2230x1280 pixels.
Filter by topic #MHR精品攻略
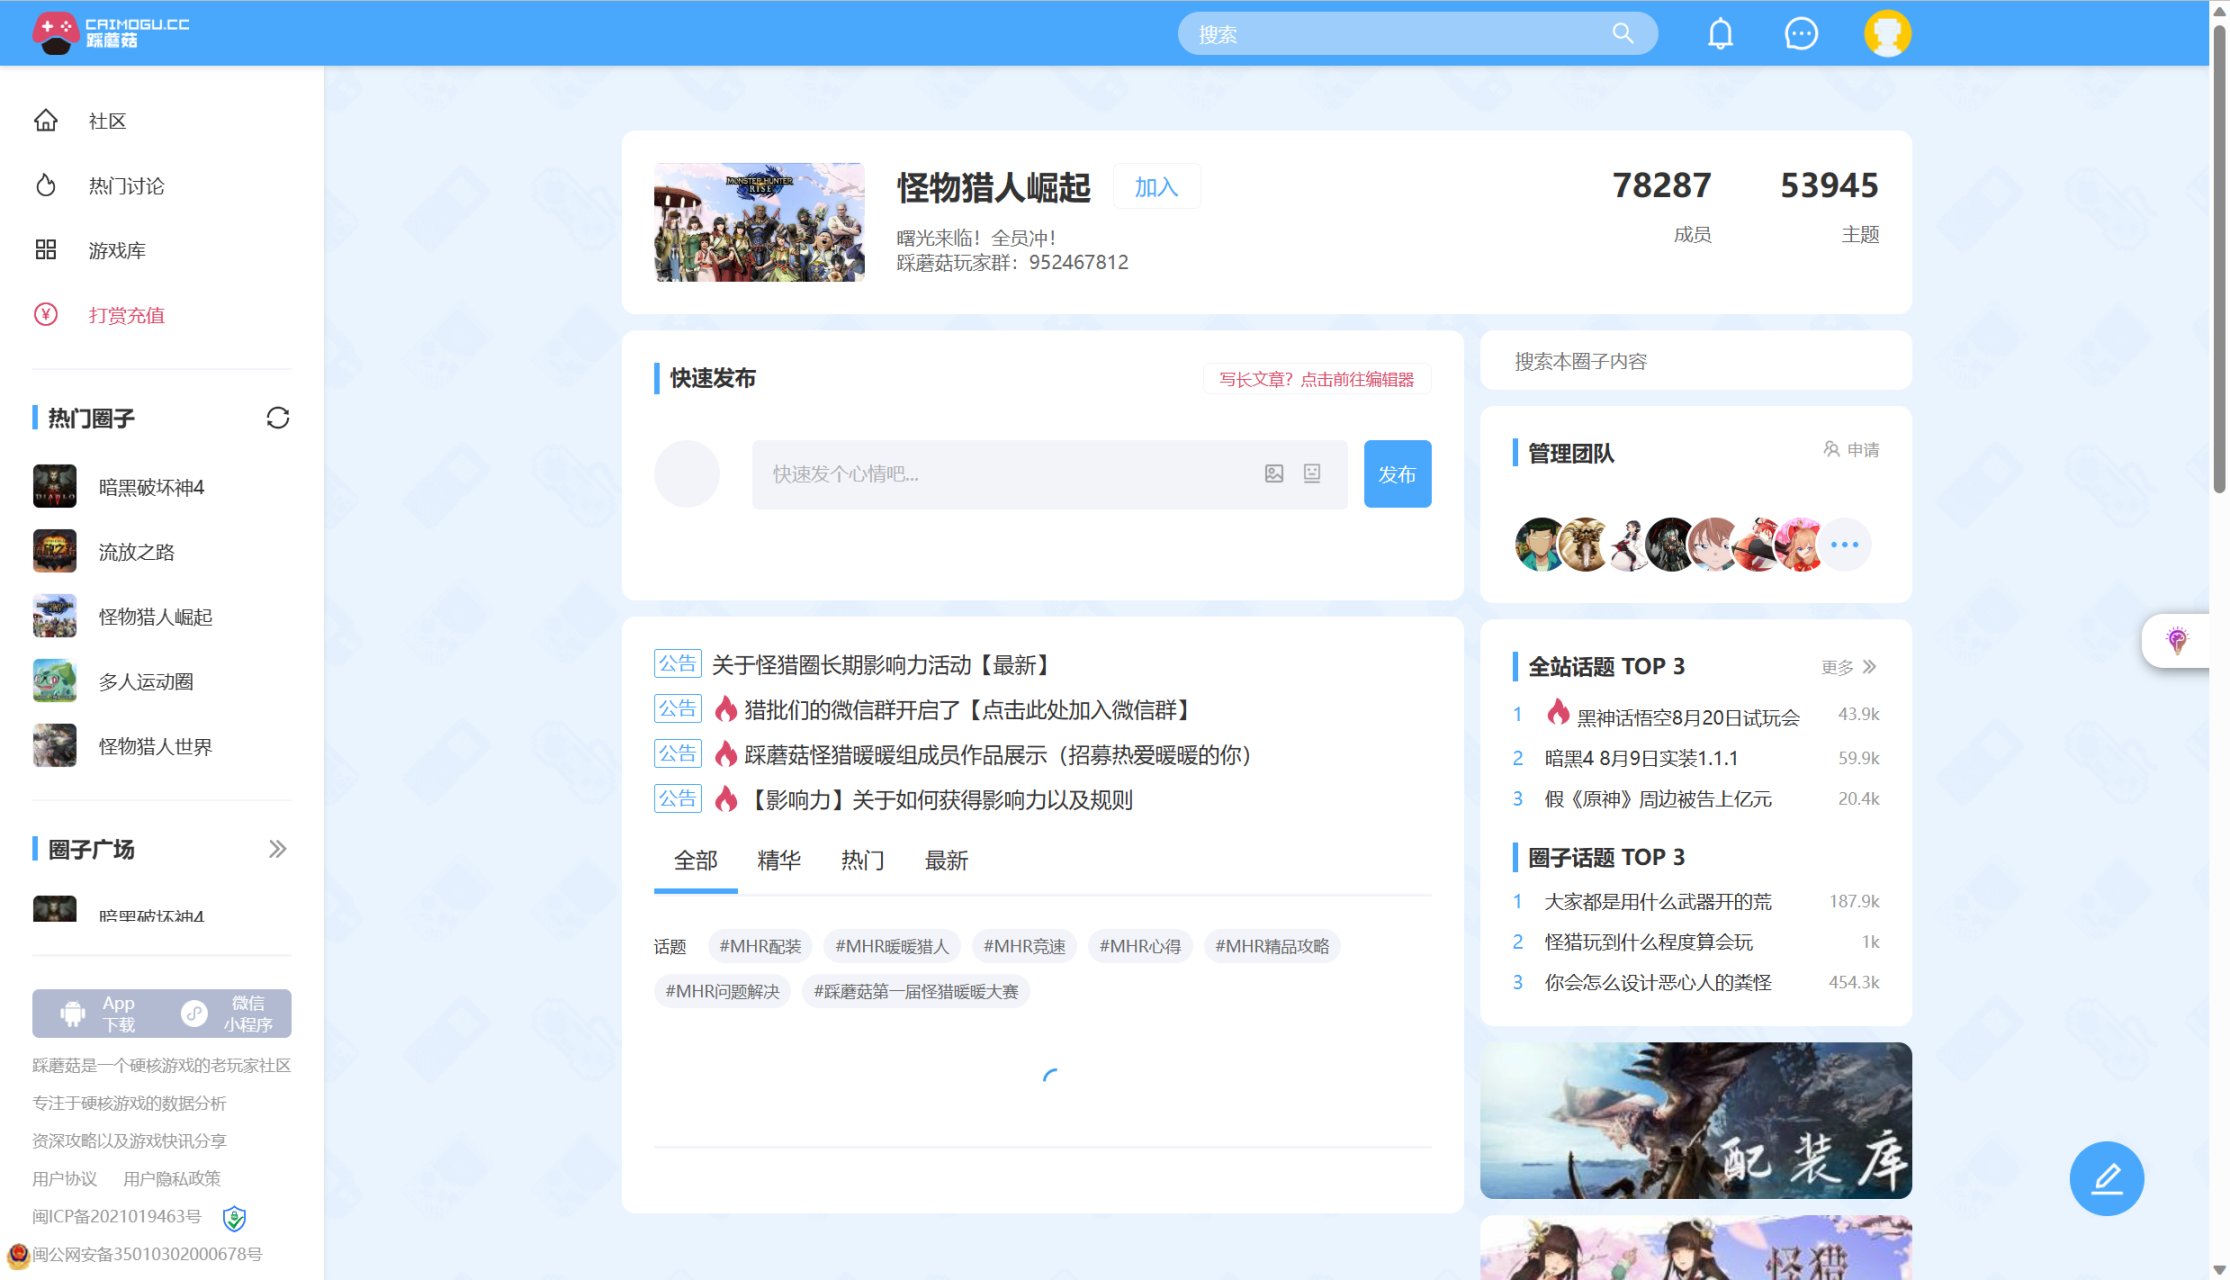click(x=1272, y=946)
